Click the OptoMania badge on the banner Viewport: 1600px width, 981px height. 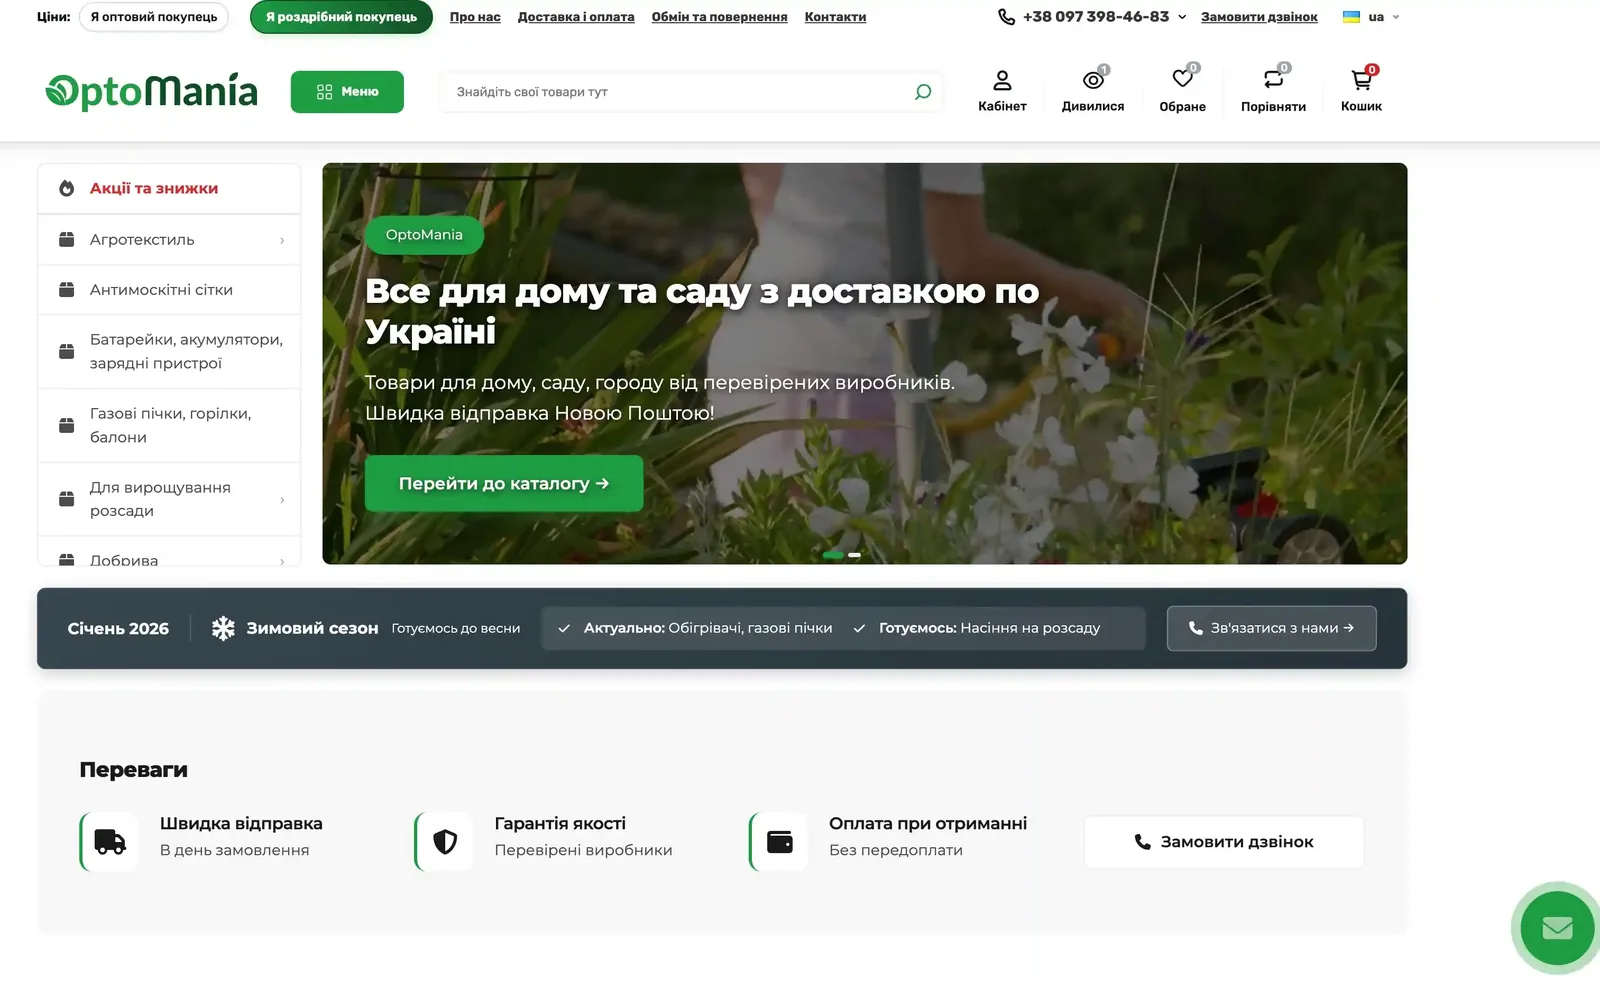424,235
